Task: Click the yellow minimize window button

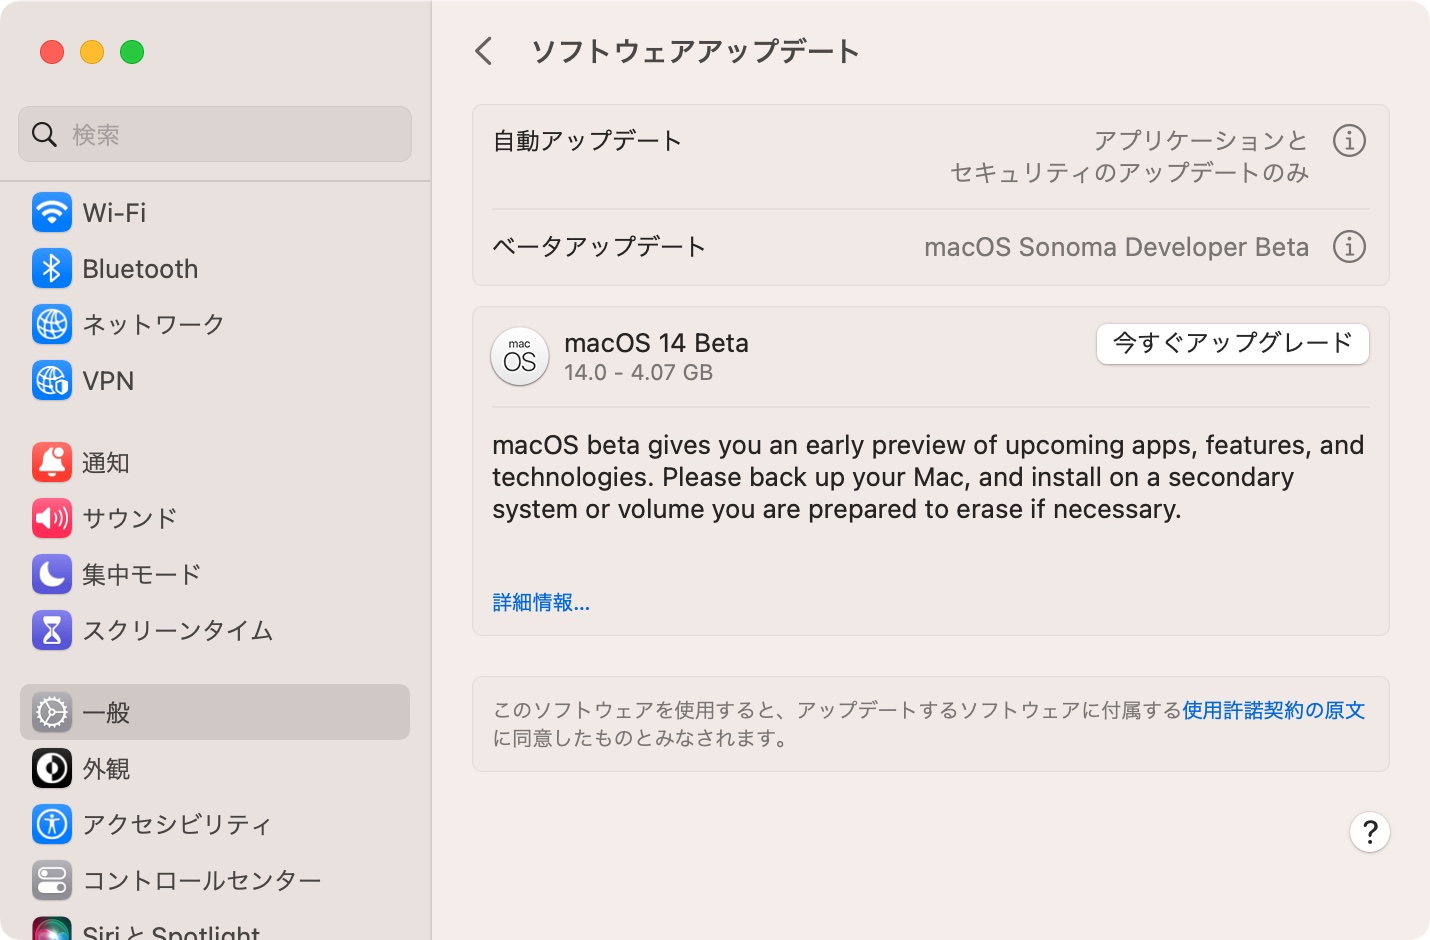Action: [92, 52]
